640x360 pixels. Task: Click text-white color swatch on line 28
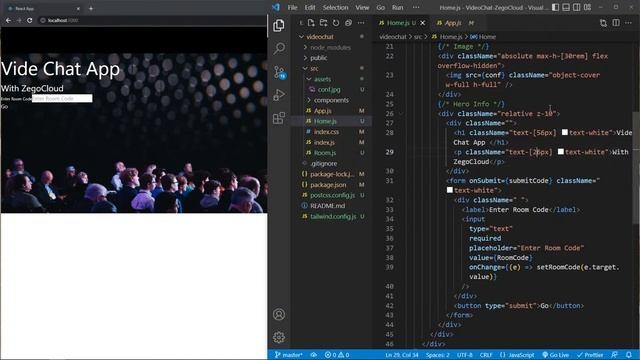coord(564,132)
